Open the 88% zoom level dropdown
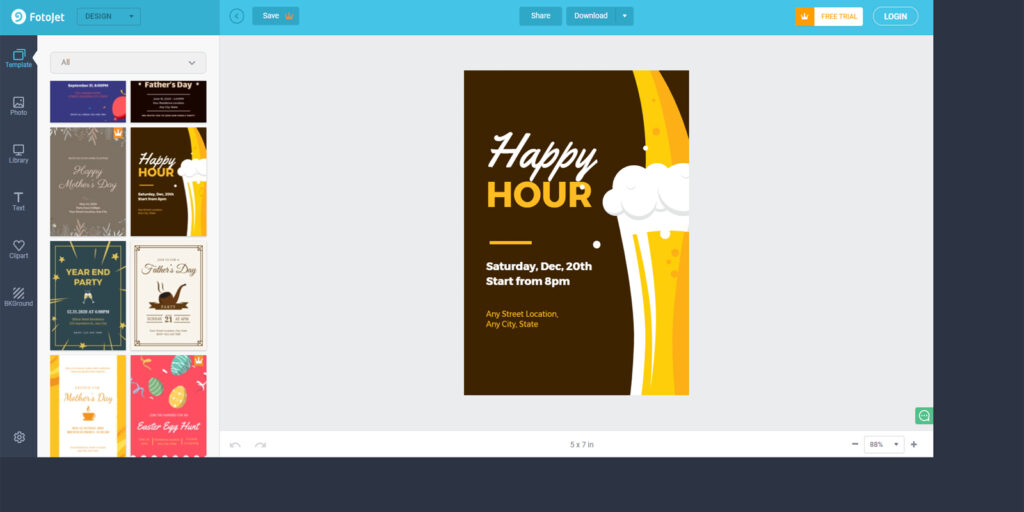 (x=884, y=444)
